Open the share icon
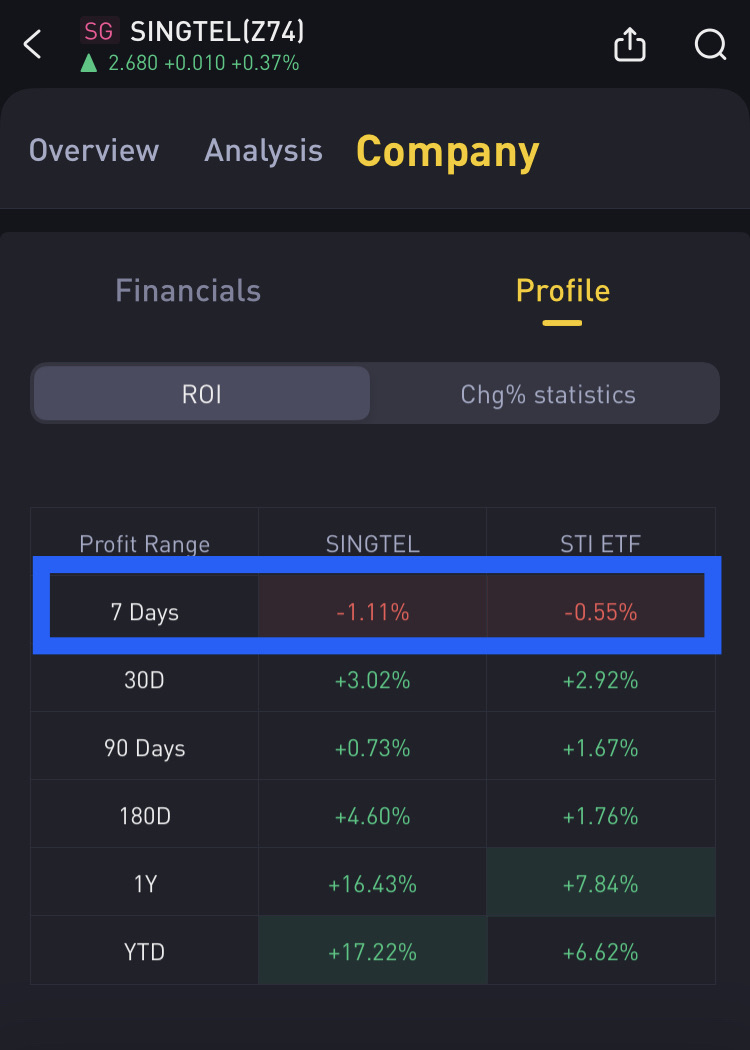The image size is (750, 1050). 629,44
